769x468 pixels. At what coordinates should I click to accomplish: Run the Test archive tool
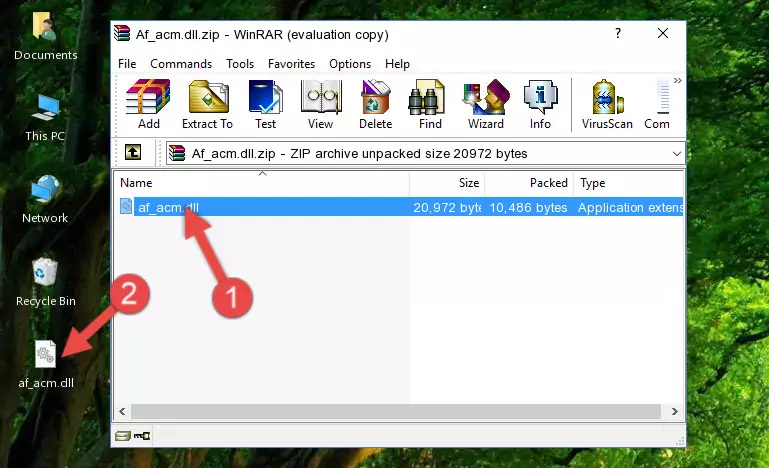click(265, 104)
